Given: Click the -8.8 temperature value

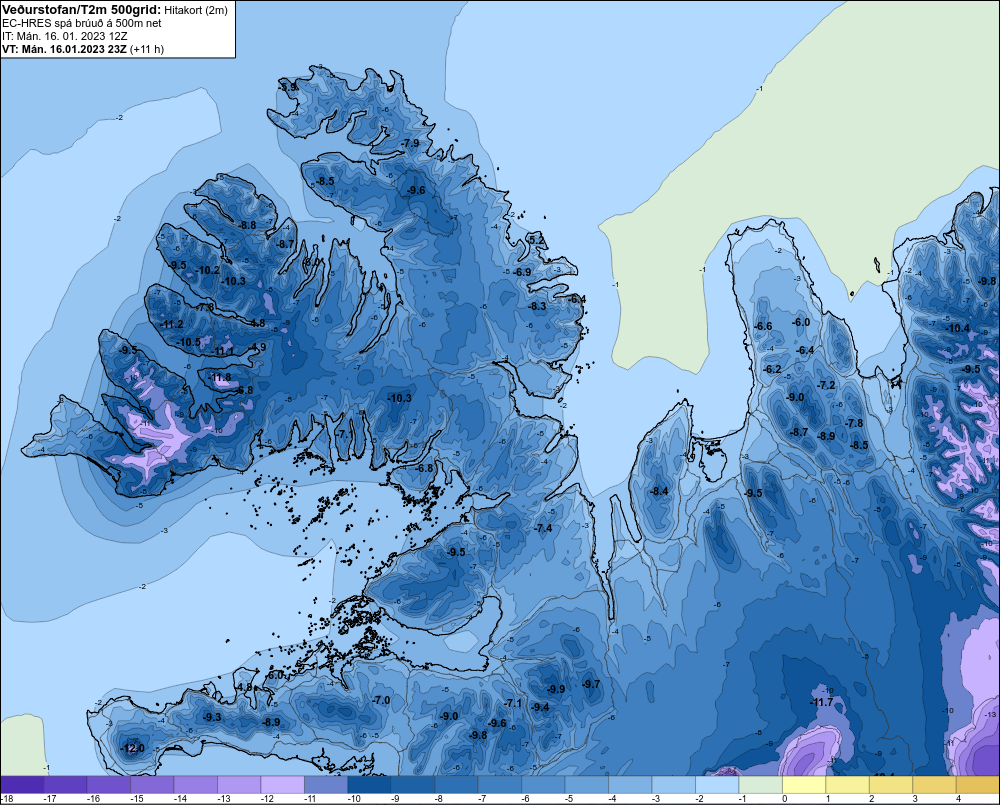Looking at the screenshot, I should pyautogui.click(x=247, y=225).
